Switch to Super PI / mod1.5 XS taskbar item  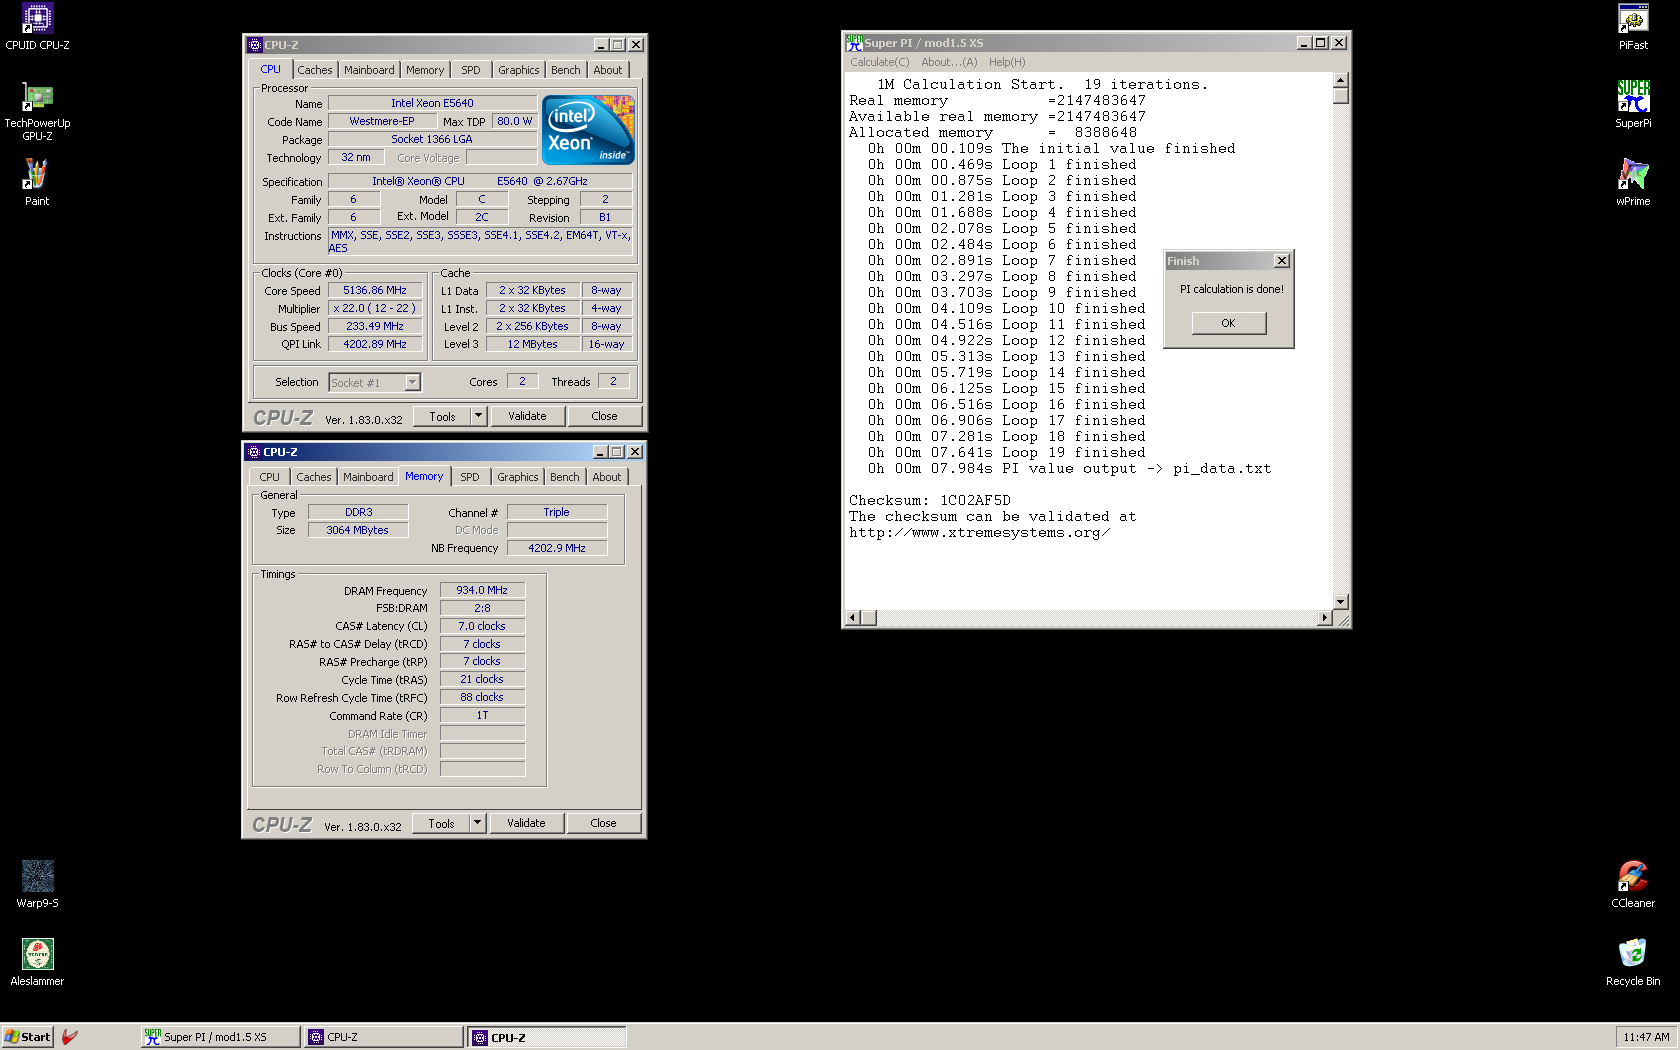click(220, 1037)
